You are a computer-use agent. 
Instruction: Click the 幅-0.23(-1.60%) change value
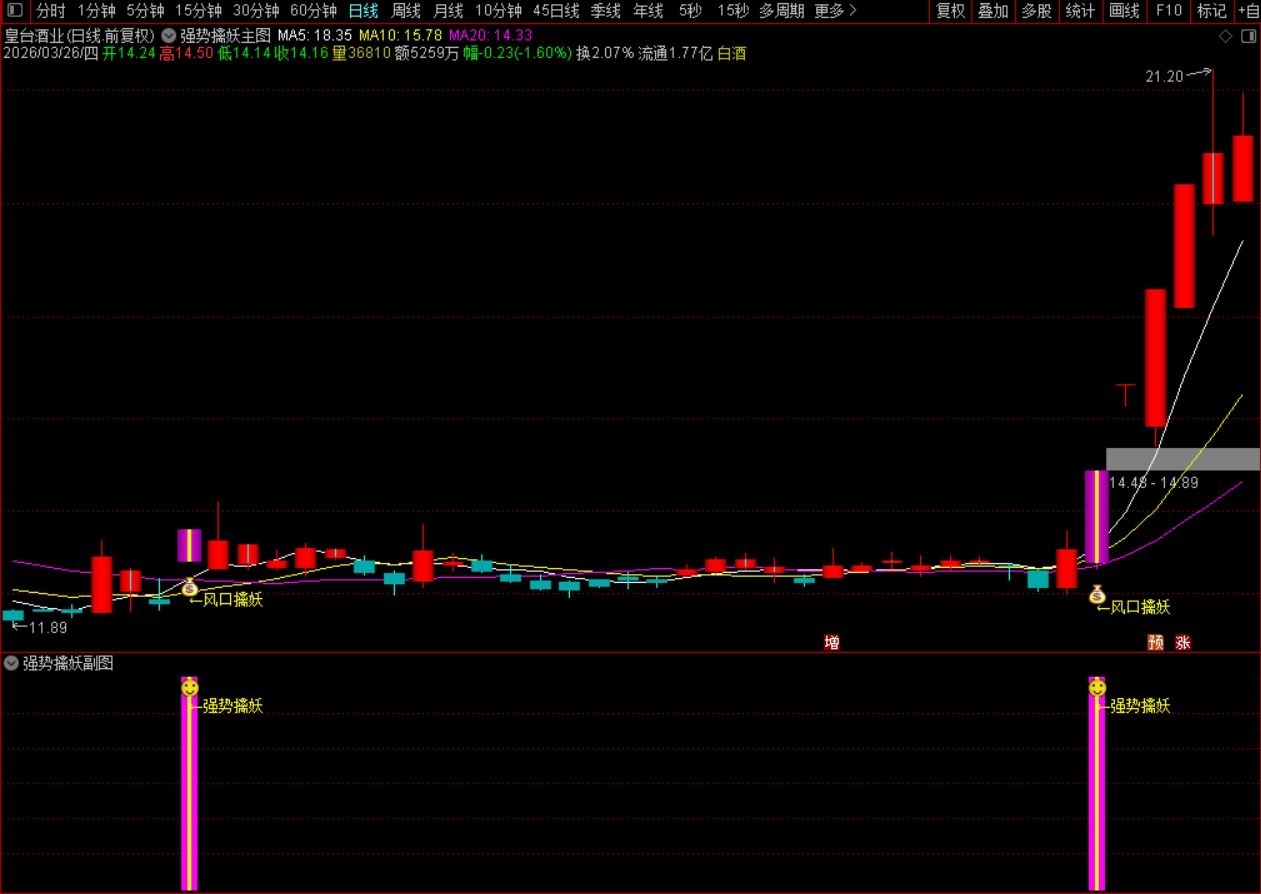(x=518, y=54)
